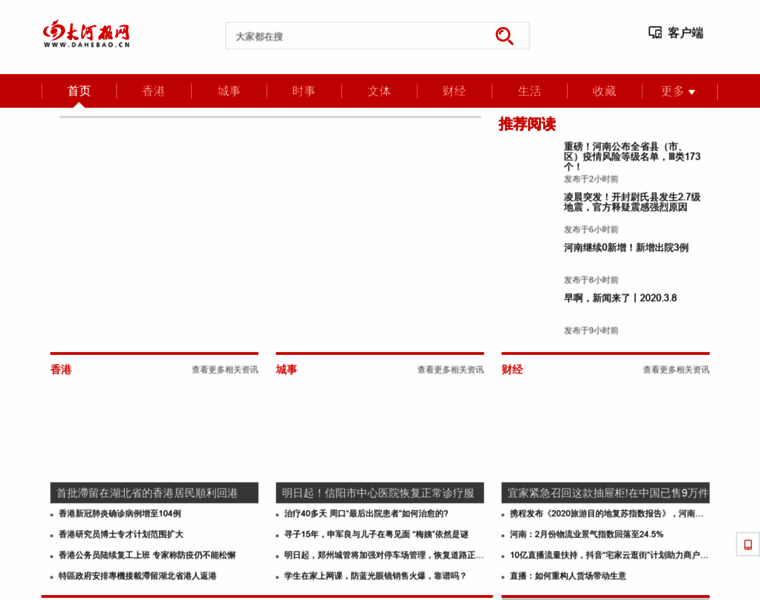Open article 河南继续0新增！新增出院3例

tap(626, 248)
